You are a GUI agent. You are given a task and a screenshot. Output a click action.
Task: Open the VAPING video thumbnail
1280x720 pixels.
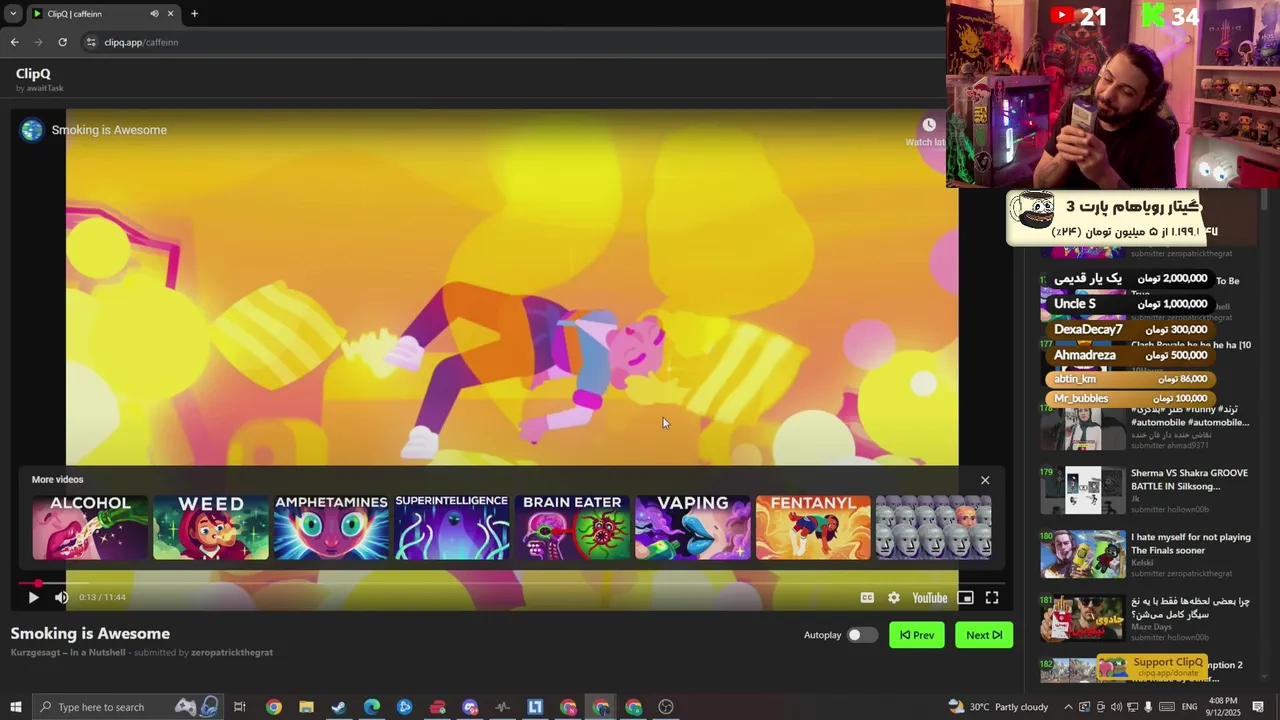(x=692, y=527)
